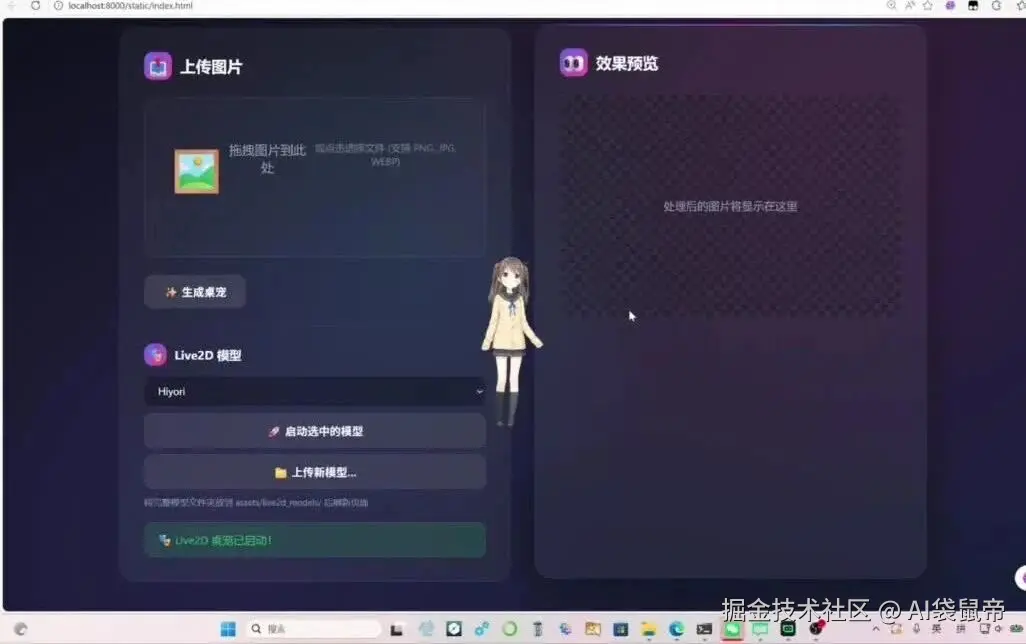Open the File Explorer taskbar icon

(648, 629)
